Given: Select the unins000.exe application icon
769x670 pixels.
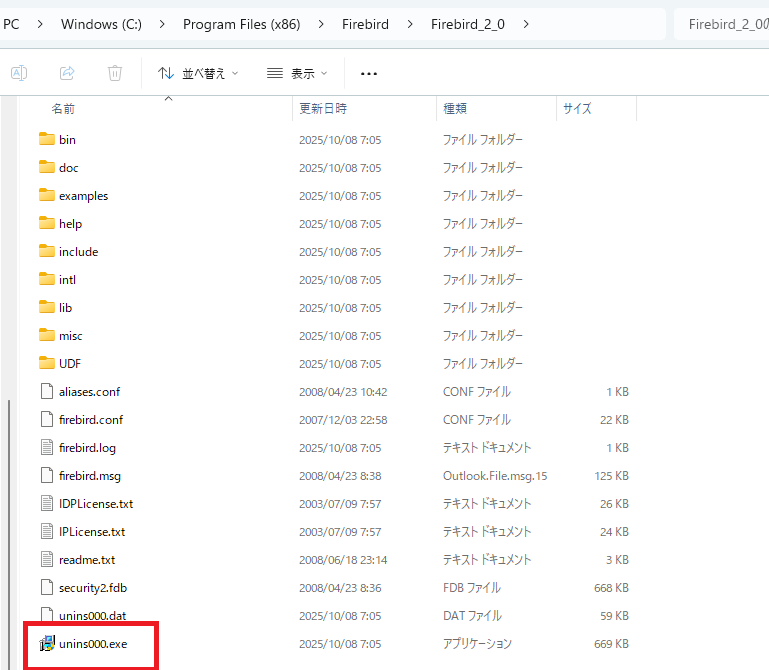Looking at the screenshot, I should tap(46, 643).
